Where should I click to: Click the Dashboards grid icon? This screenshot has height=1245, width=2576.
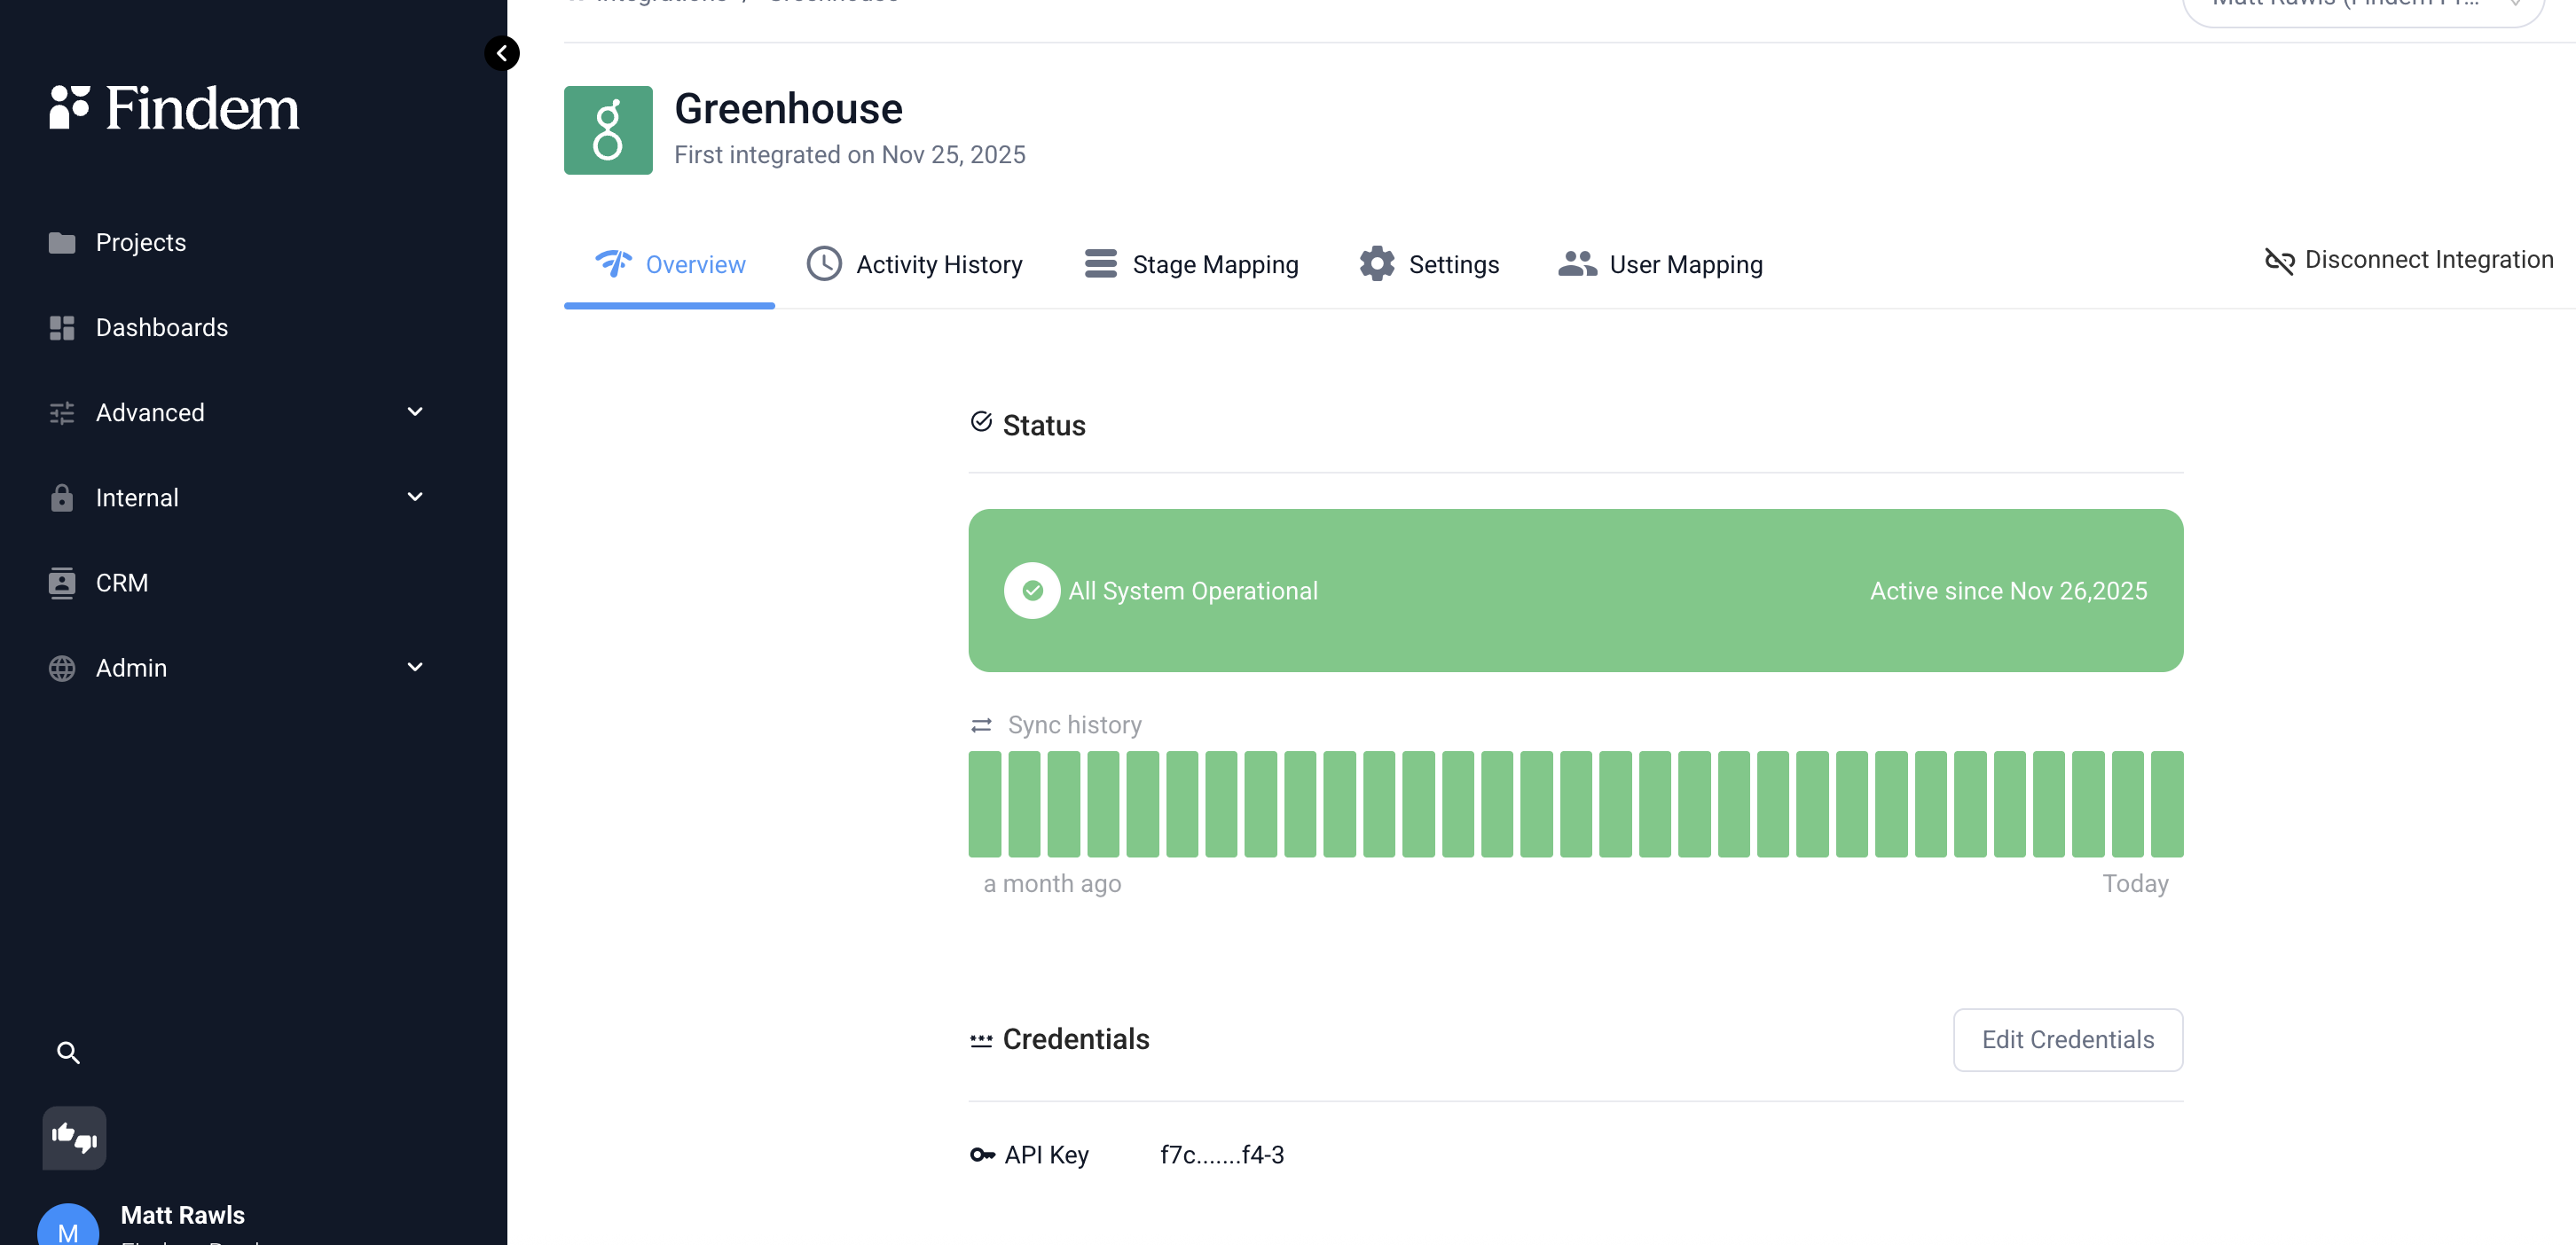(x=62, y=328)
